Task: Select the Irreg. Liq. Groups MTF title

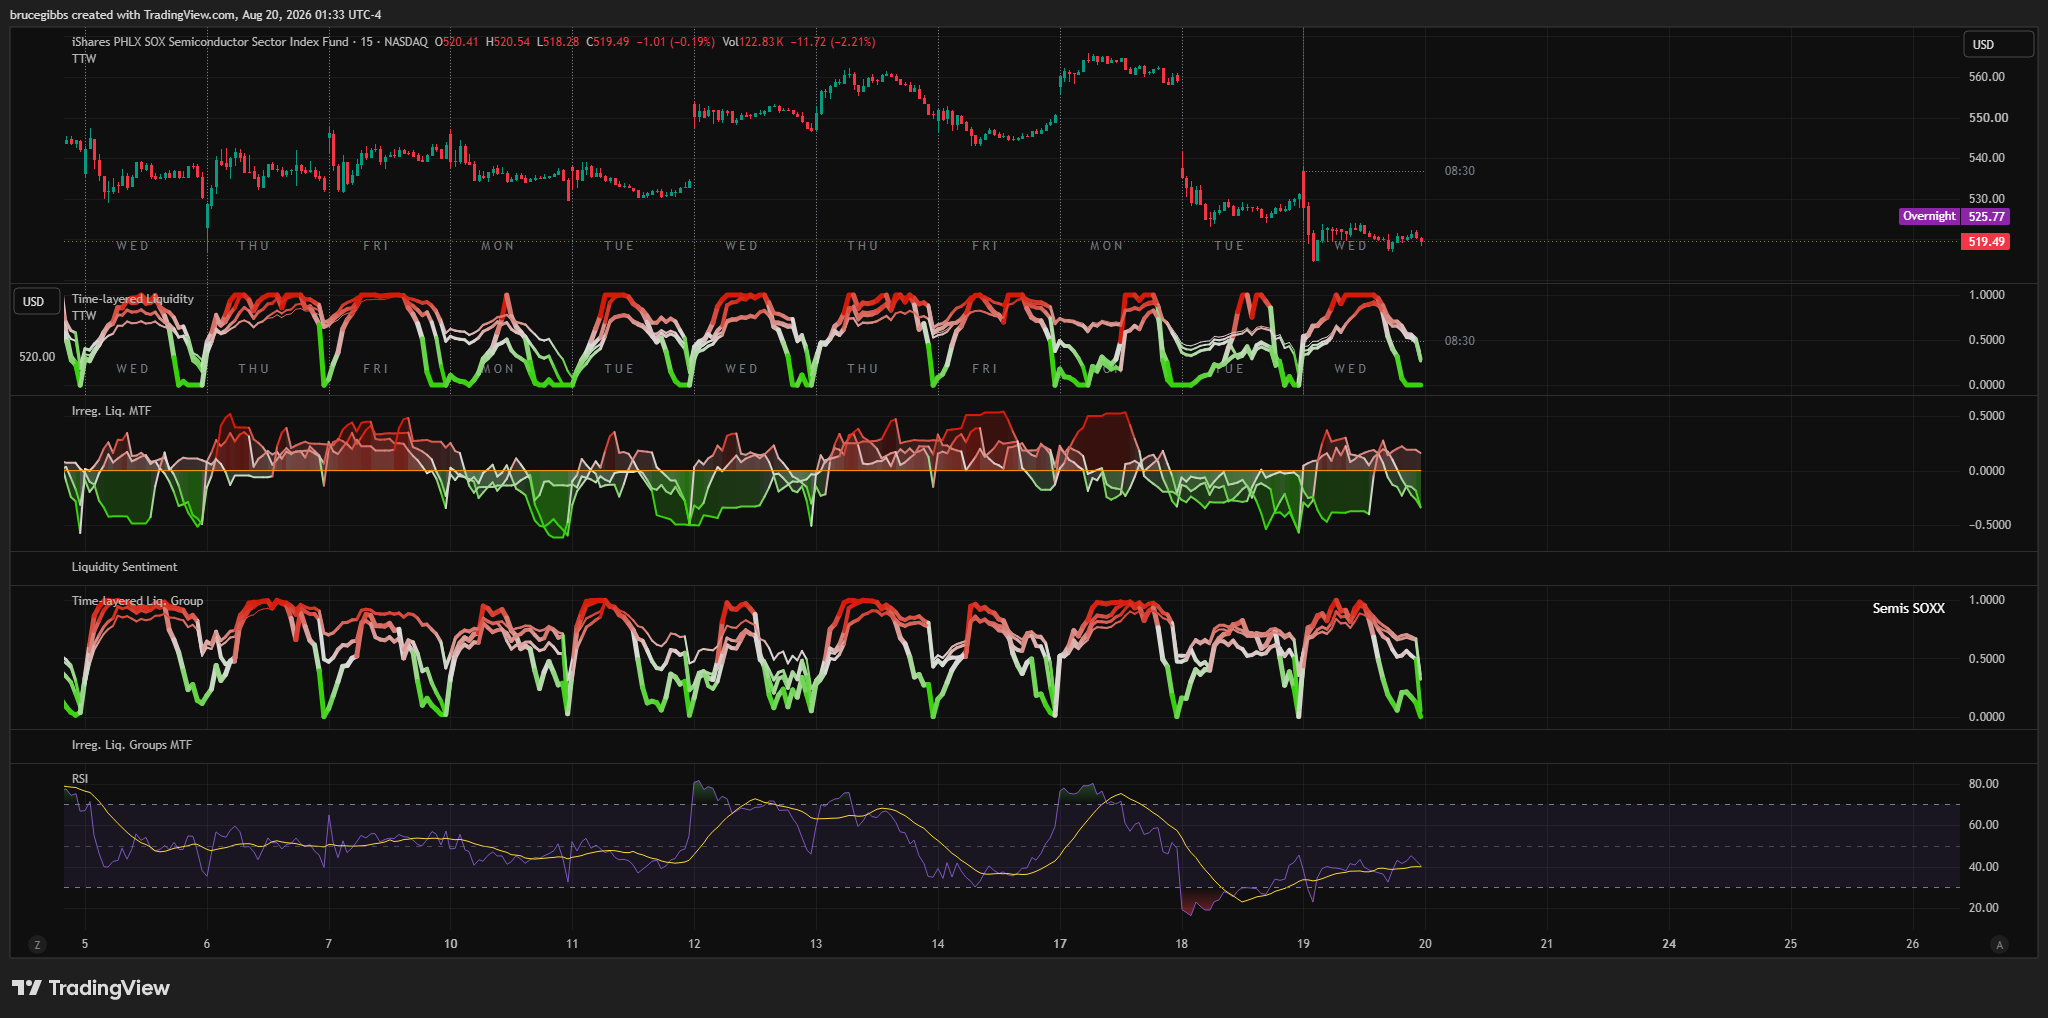Action: tap(132, 745)
